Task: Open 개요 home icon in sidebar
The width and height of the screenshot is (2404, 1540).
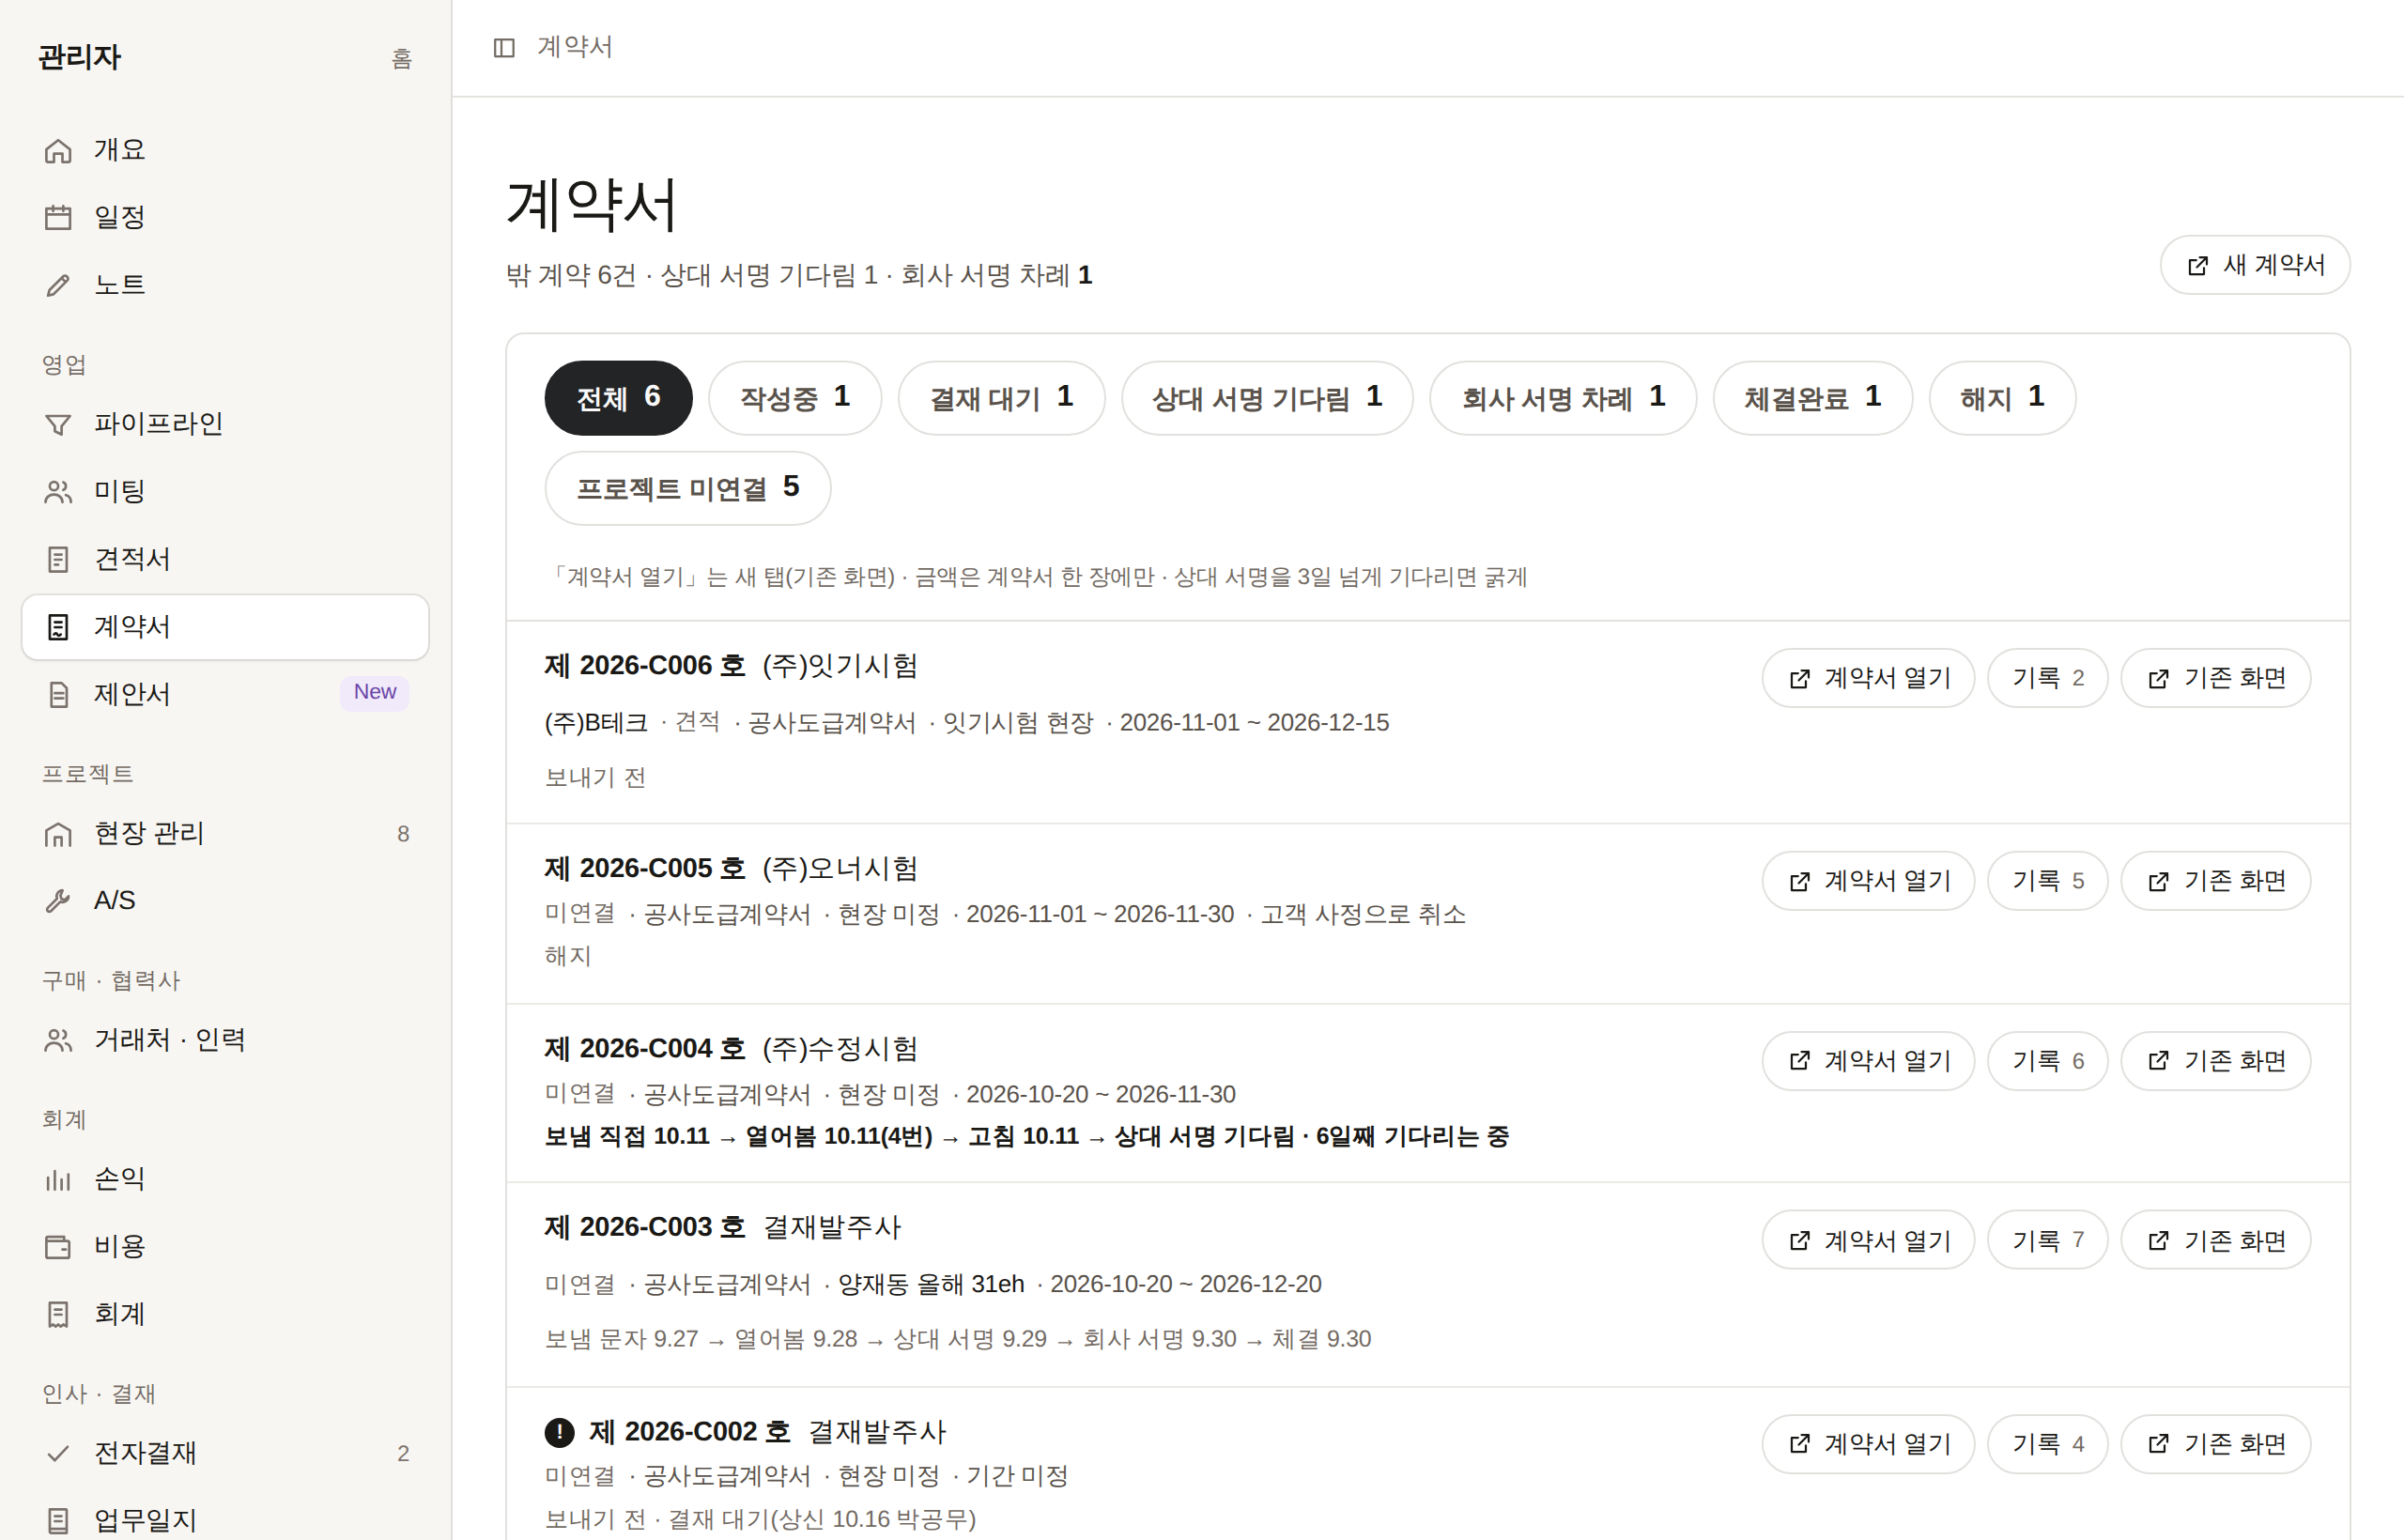Action: coord(58,150)
